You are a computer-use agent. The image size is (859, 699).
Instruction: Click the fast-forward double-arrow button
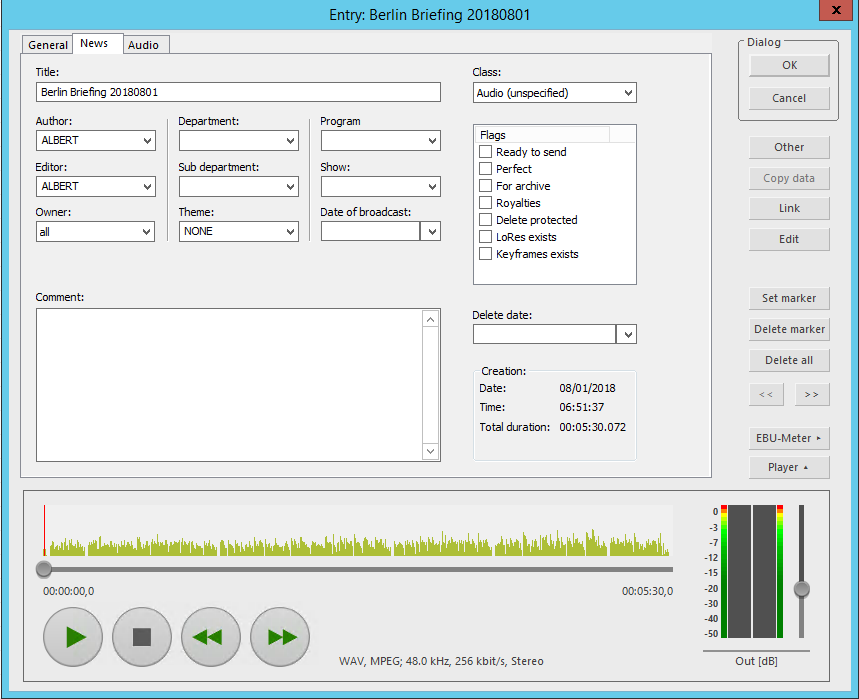pyautogui.click(x=280, y=637)
